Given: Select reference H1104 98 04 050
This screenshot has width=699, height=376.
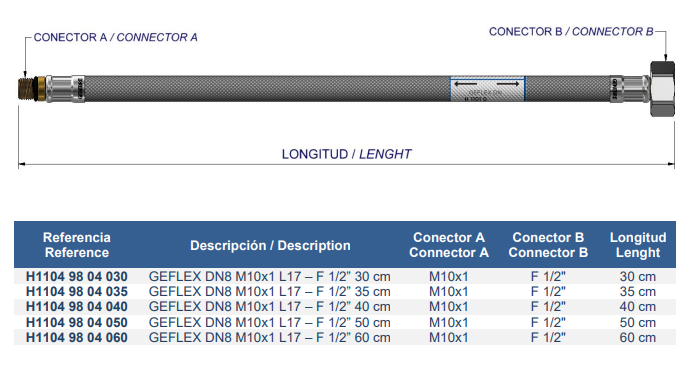Looking at the screenshot, I should [x=77, y=322].
